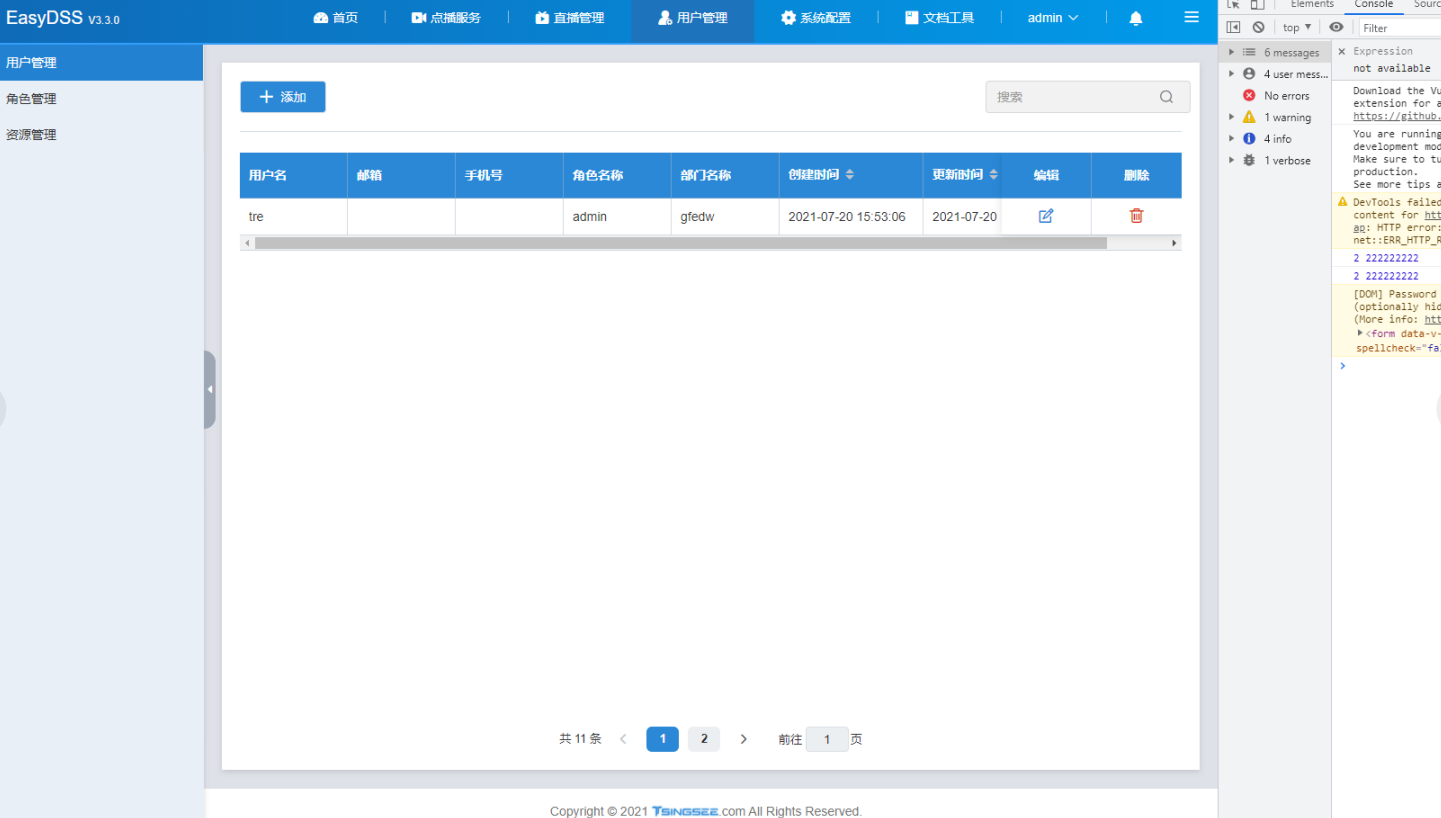This screenshot has height=818, width=1441.
Task: Click the next page arrow in pagination
Action: click(743, 739)
